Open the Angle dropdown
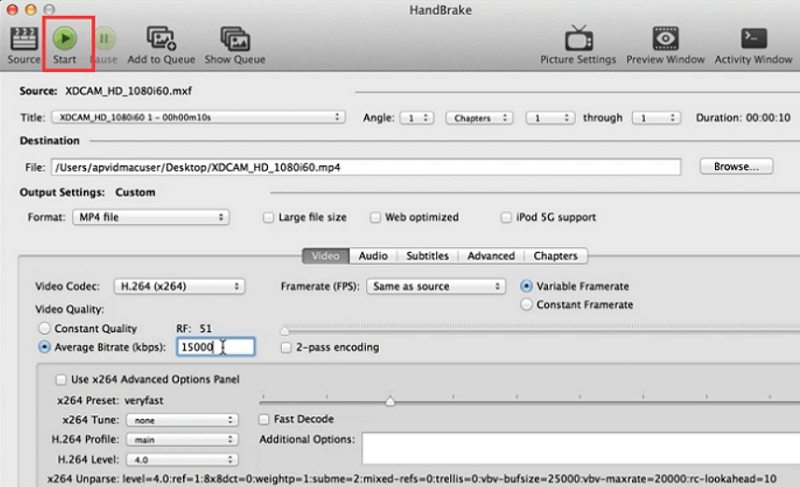 click(x=417, y=118)
